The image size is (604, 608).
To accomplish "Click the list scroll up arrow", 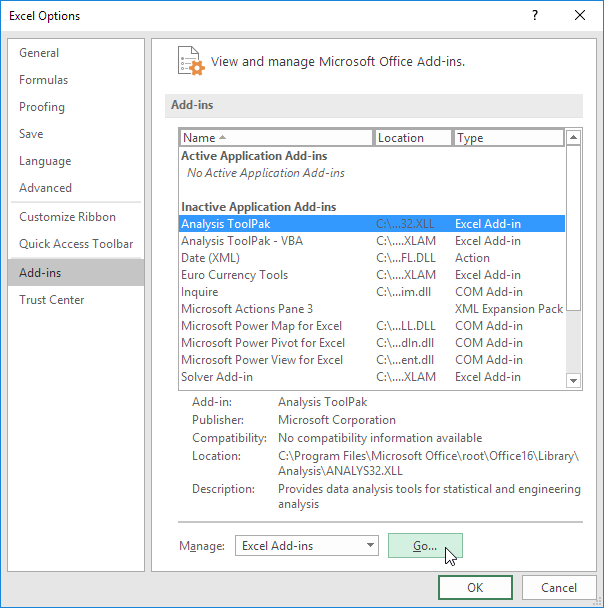I will click(x=573, y=137).
